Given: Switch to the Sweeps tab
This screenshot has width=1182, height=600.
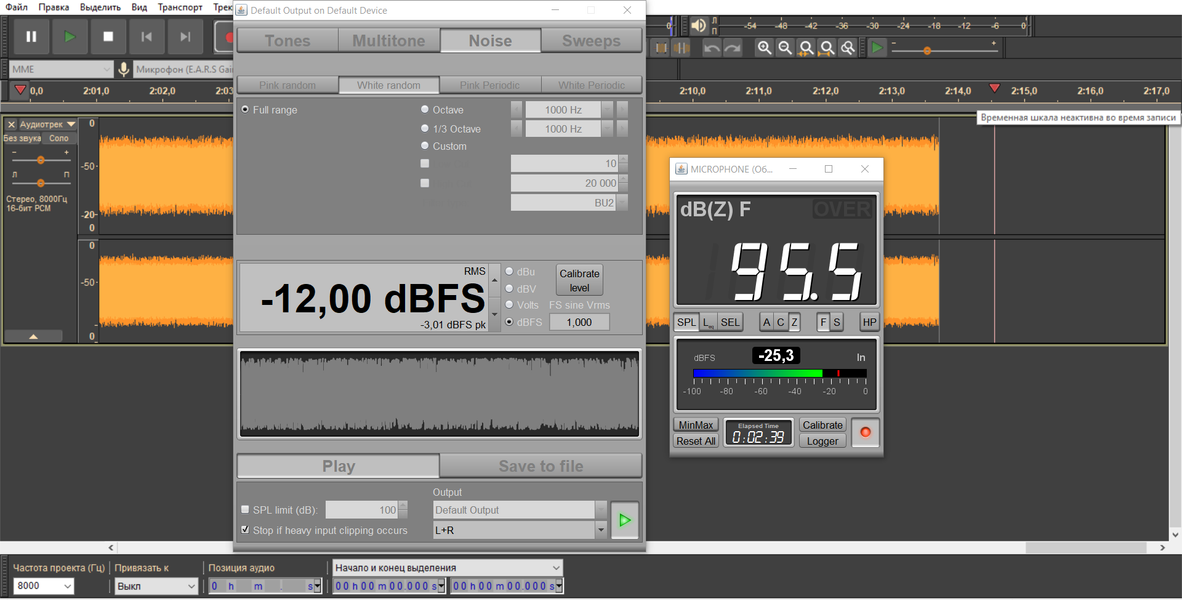Looking at the screenshot, I should click(x=590, y=41).
